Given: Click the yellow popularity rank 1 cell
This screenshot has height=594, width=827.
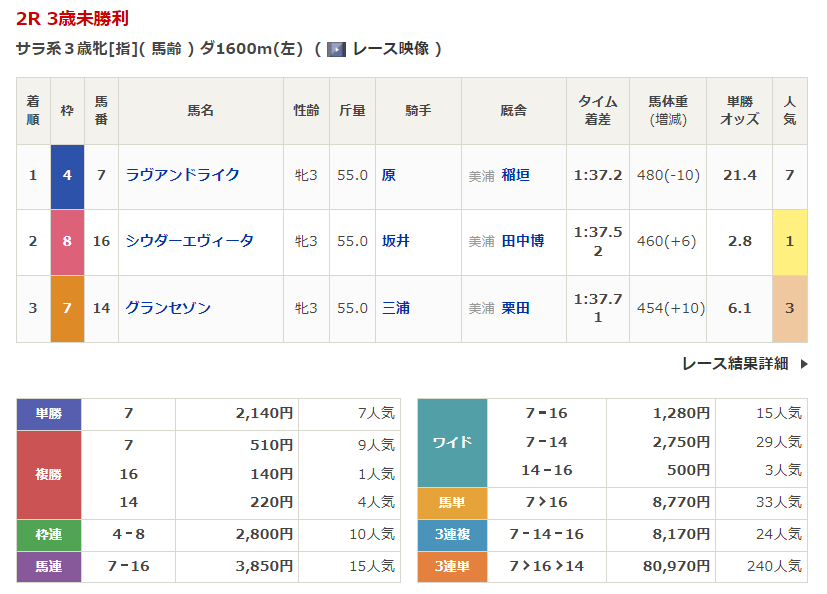Looking at the screenshot, I should pos(789,241).
